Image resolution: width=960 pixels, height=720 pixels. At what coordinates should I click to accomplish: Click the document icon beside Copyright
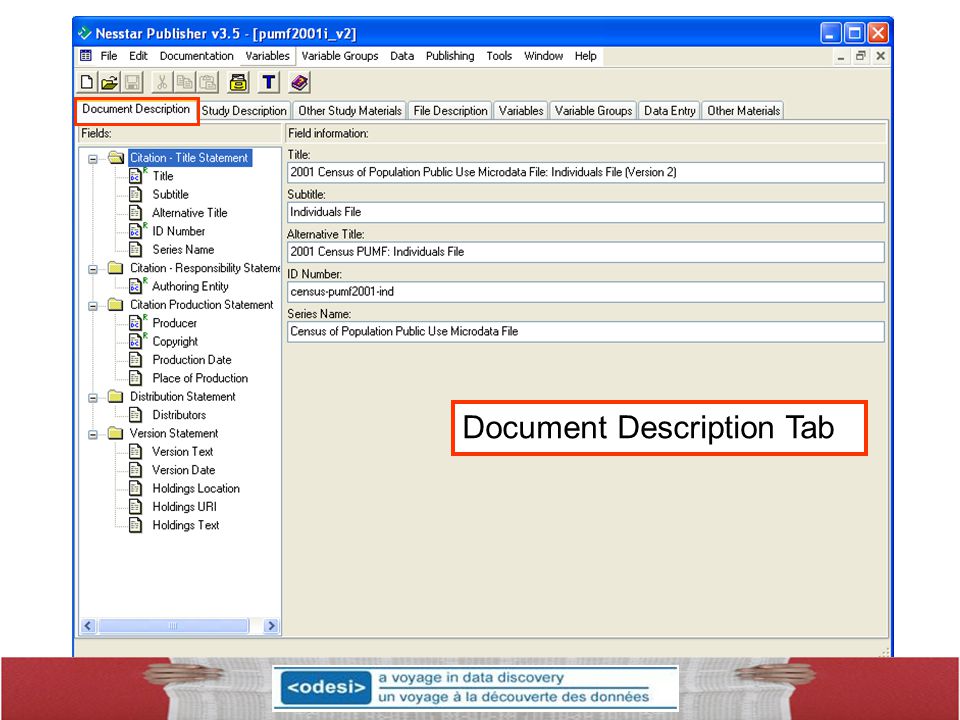[x=136, y=341]
